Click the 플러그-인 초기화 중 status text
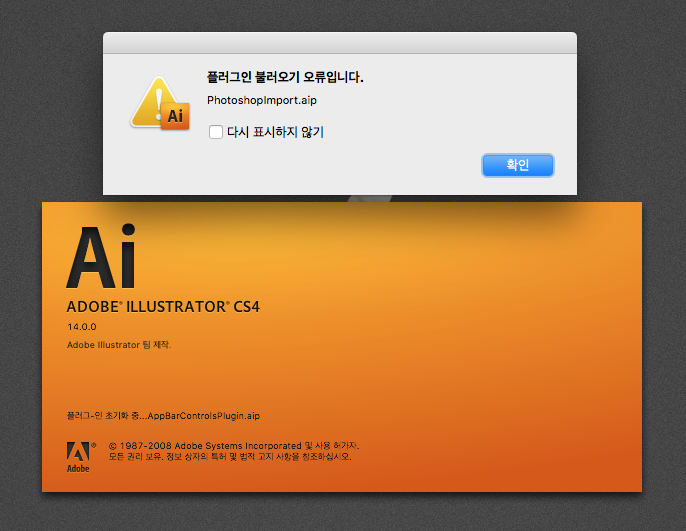Viewport: 686px width, 531px height. 102,415
